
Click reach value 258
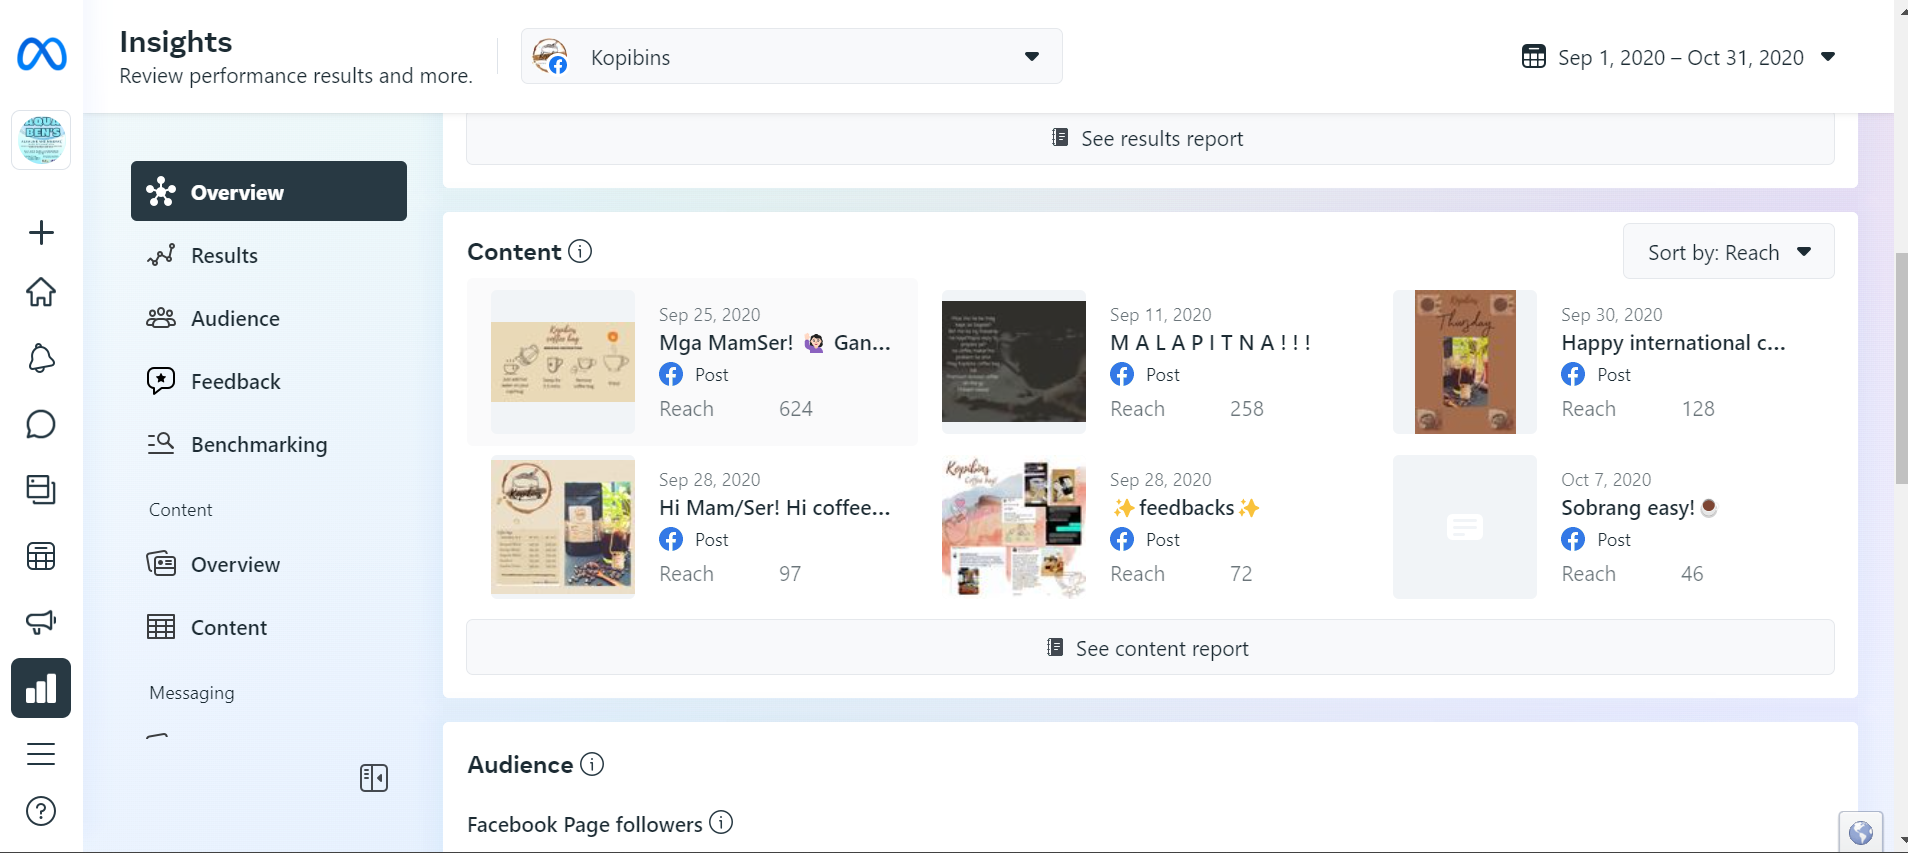[1246, 409]
